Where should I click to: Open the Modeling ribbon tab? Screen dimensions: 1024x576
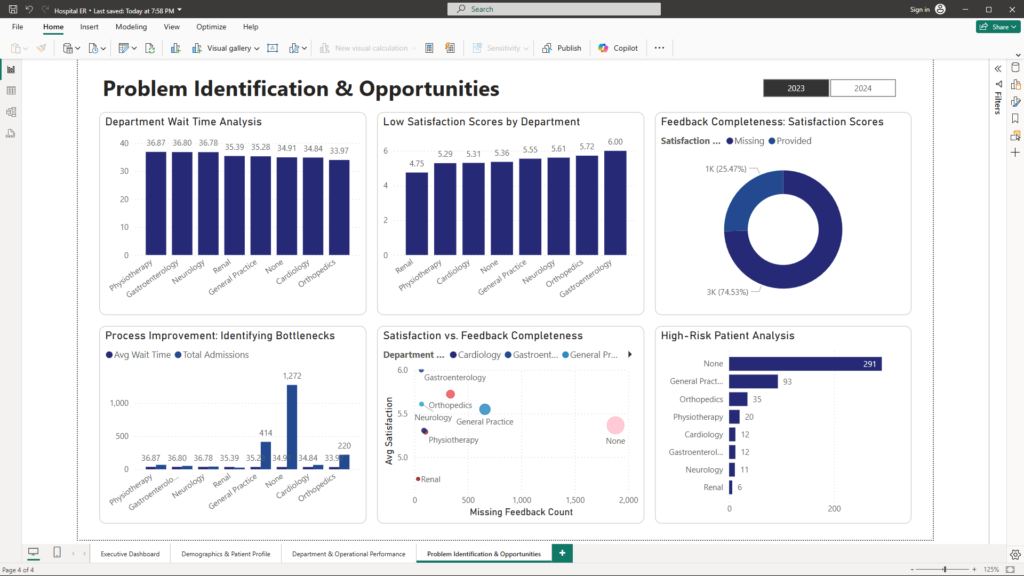[x=130, y=27]
